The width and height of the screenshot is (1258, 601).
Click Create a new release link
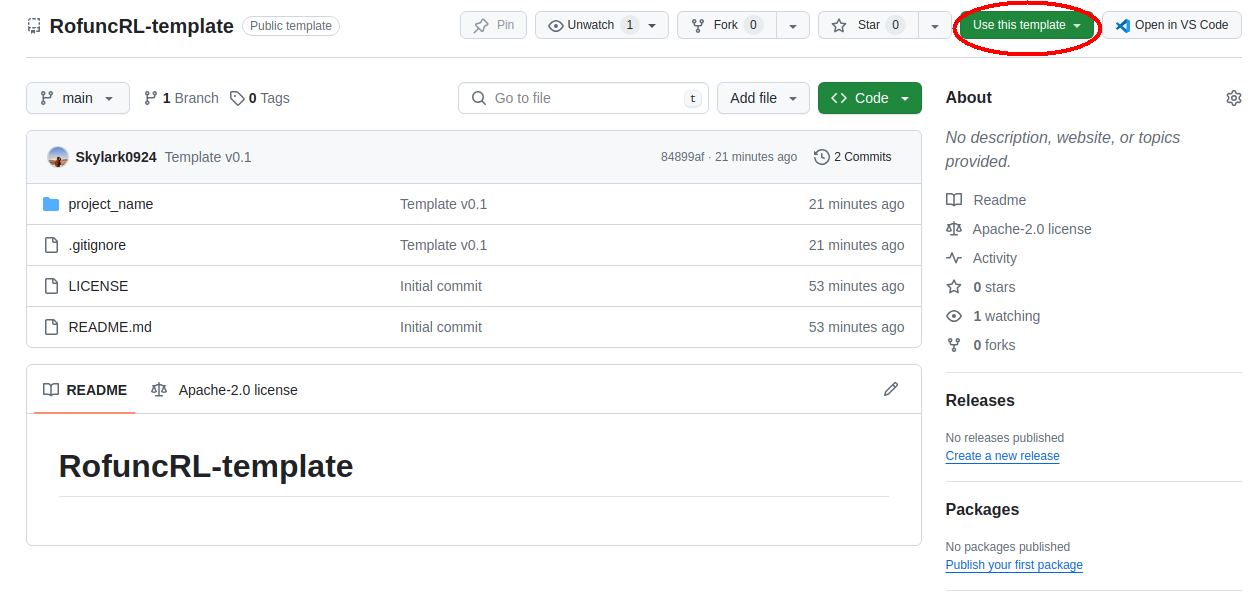coord(1002,456)
